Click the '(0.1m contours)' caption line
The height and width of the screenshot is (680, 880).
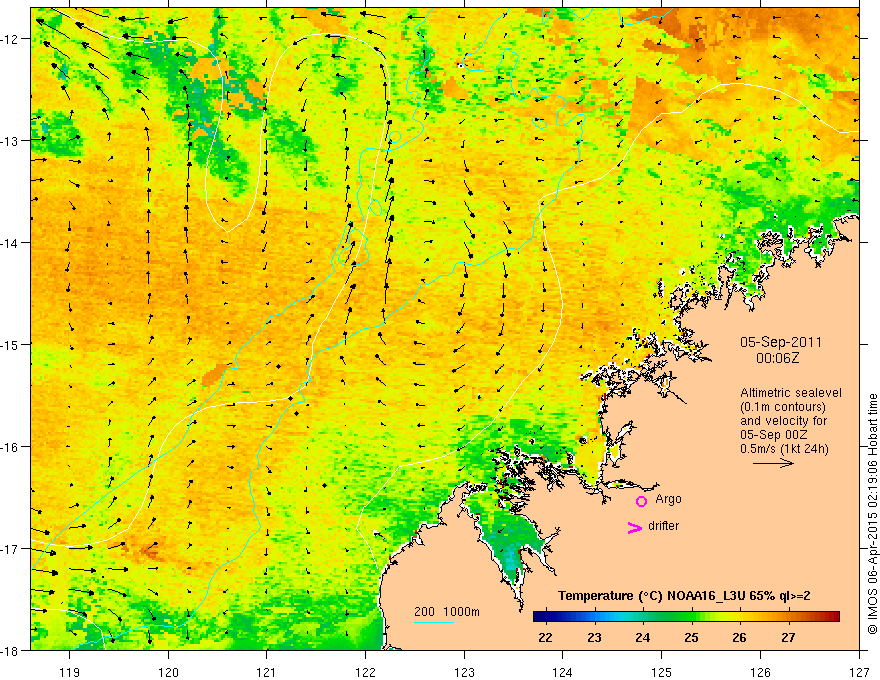pos(783,407)
